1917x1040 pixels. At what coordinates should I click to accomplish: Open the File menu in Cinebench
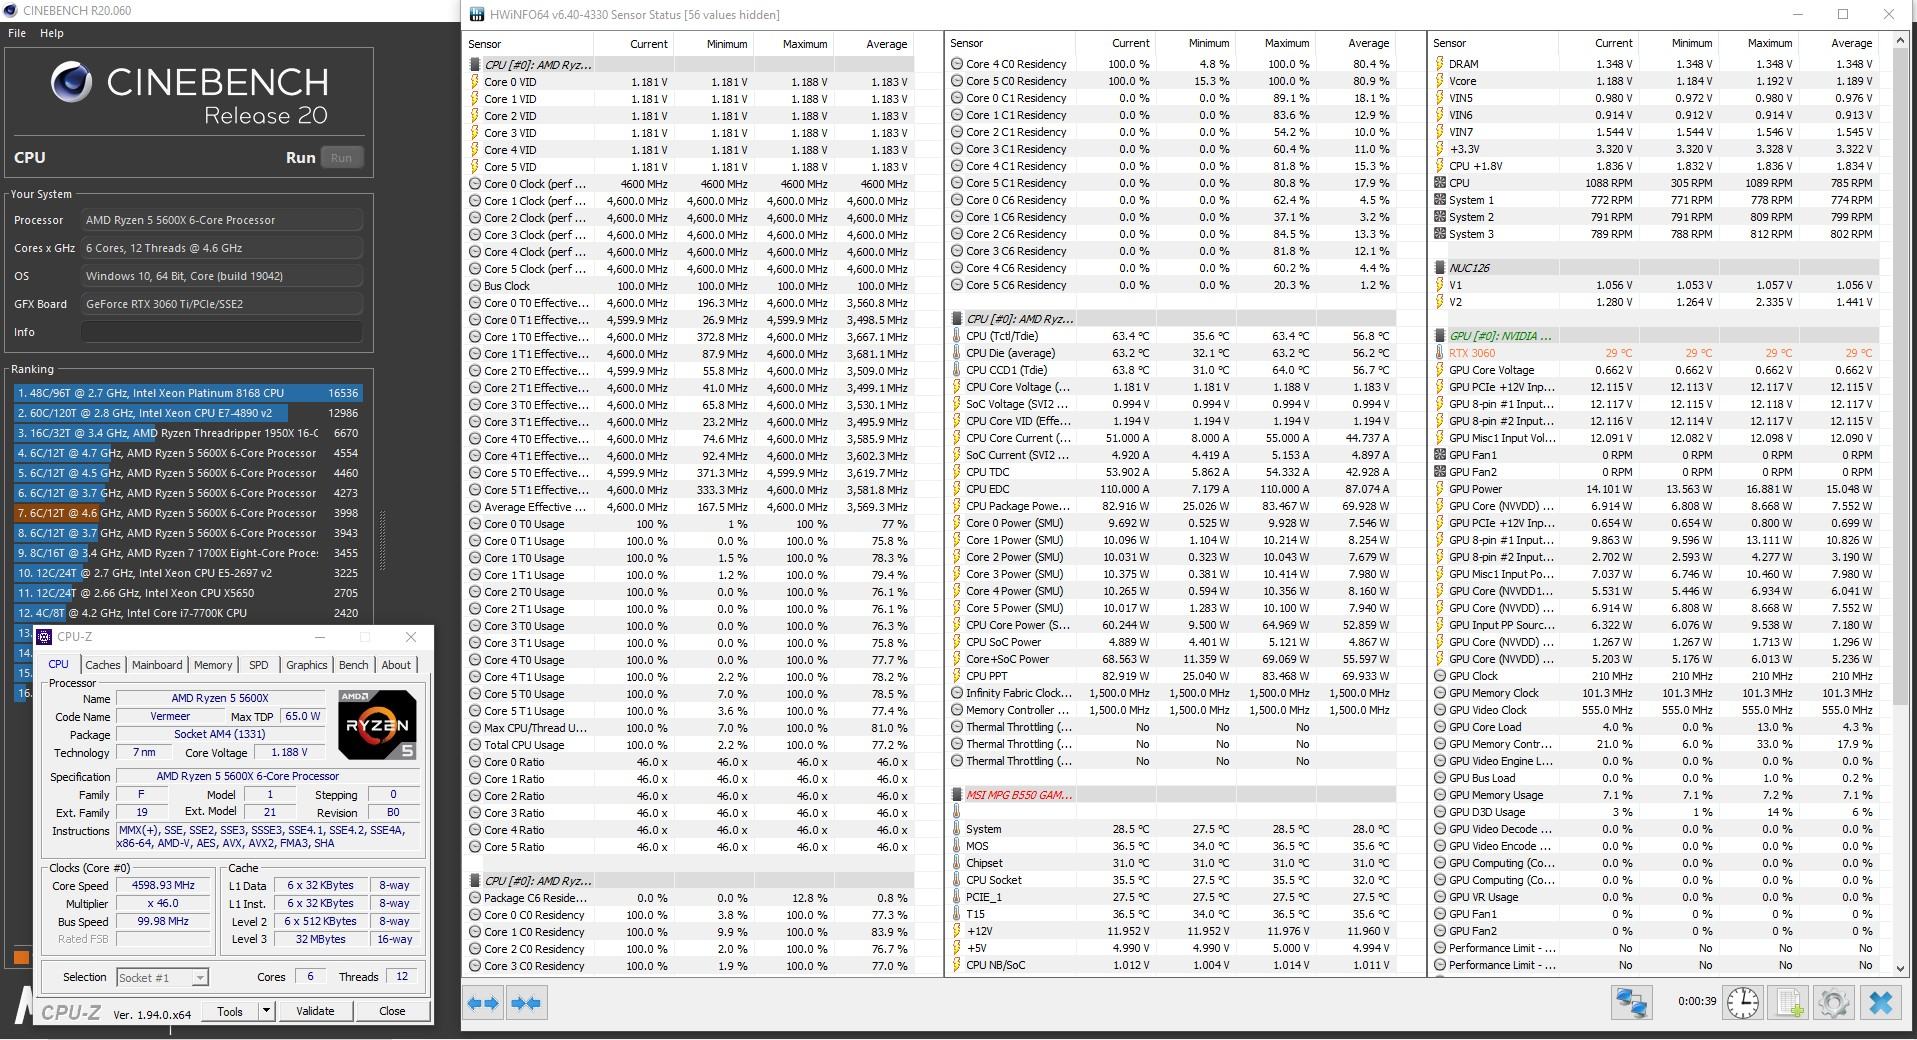point(17,33)
